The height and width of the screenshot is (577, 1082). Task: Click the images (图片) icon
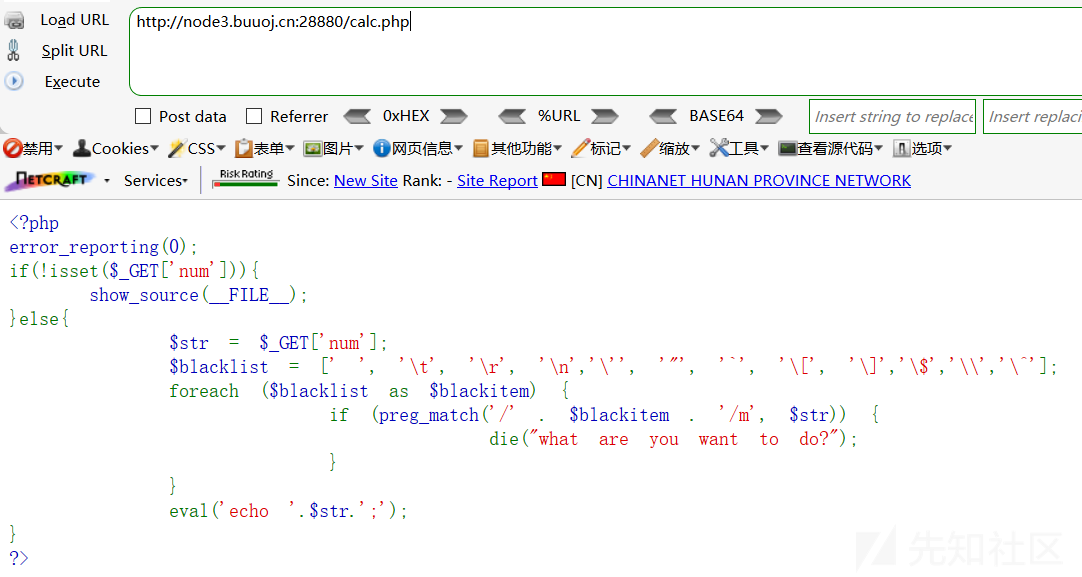pos(313,148)
